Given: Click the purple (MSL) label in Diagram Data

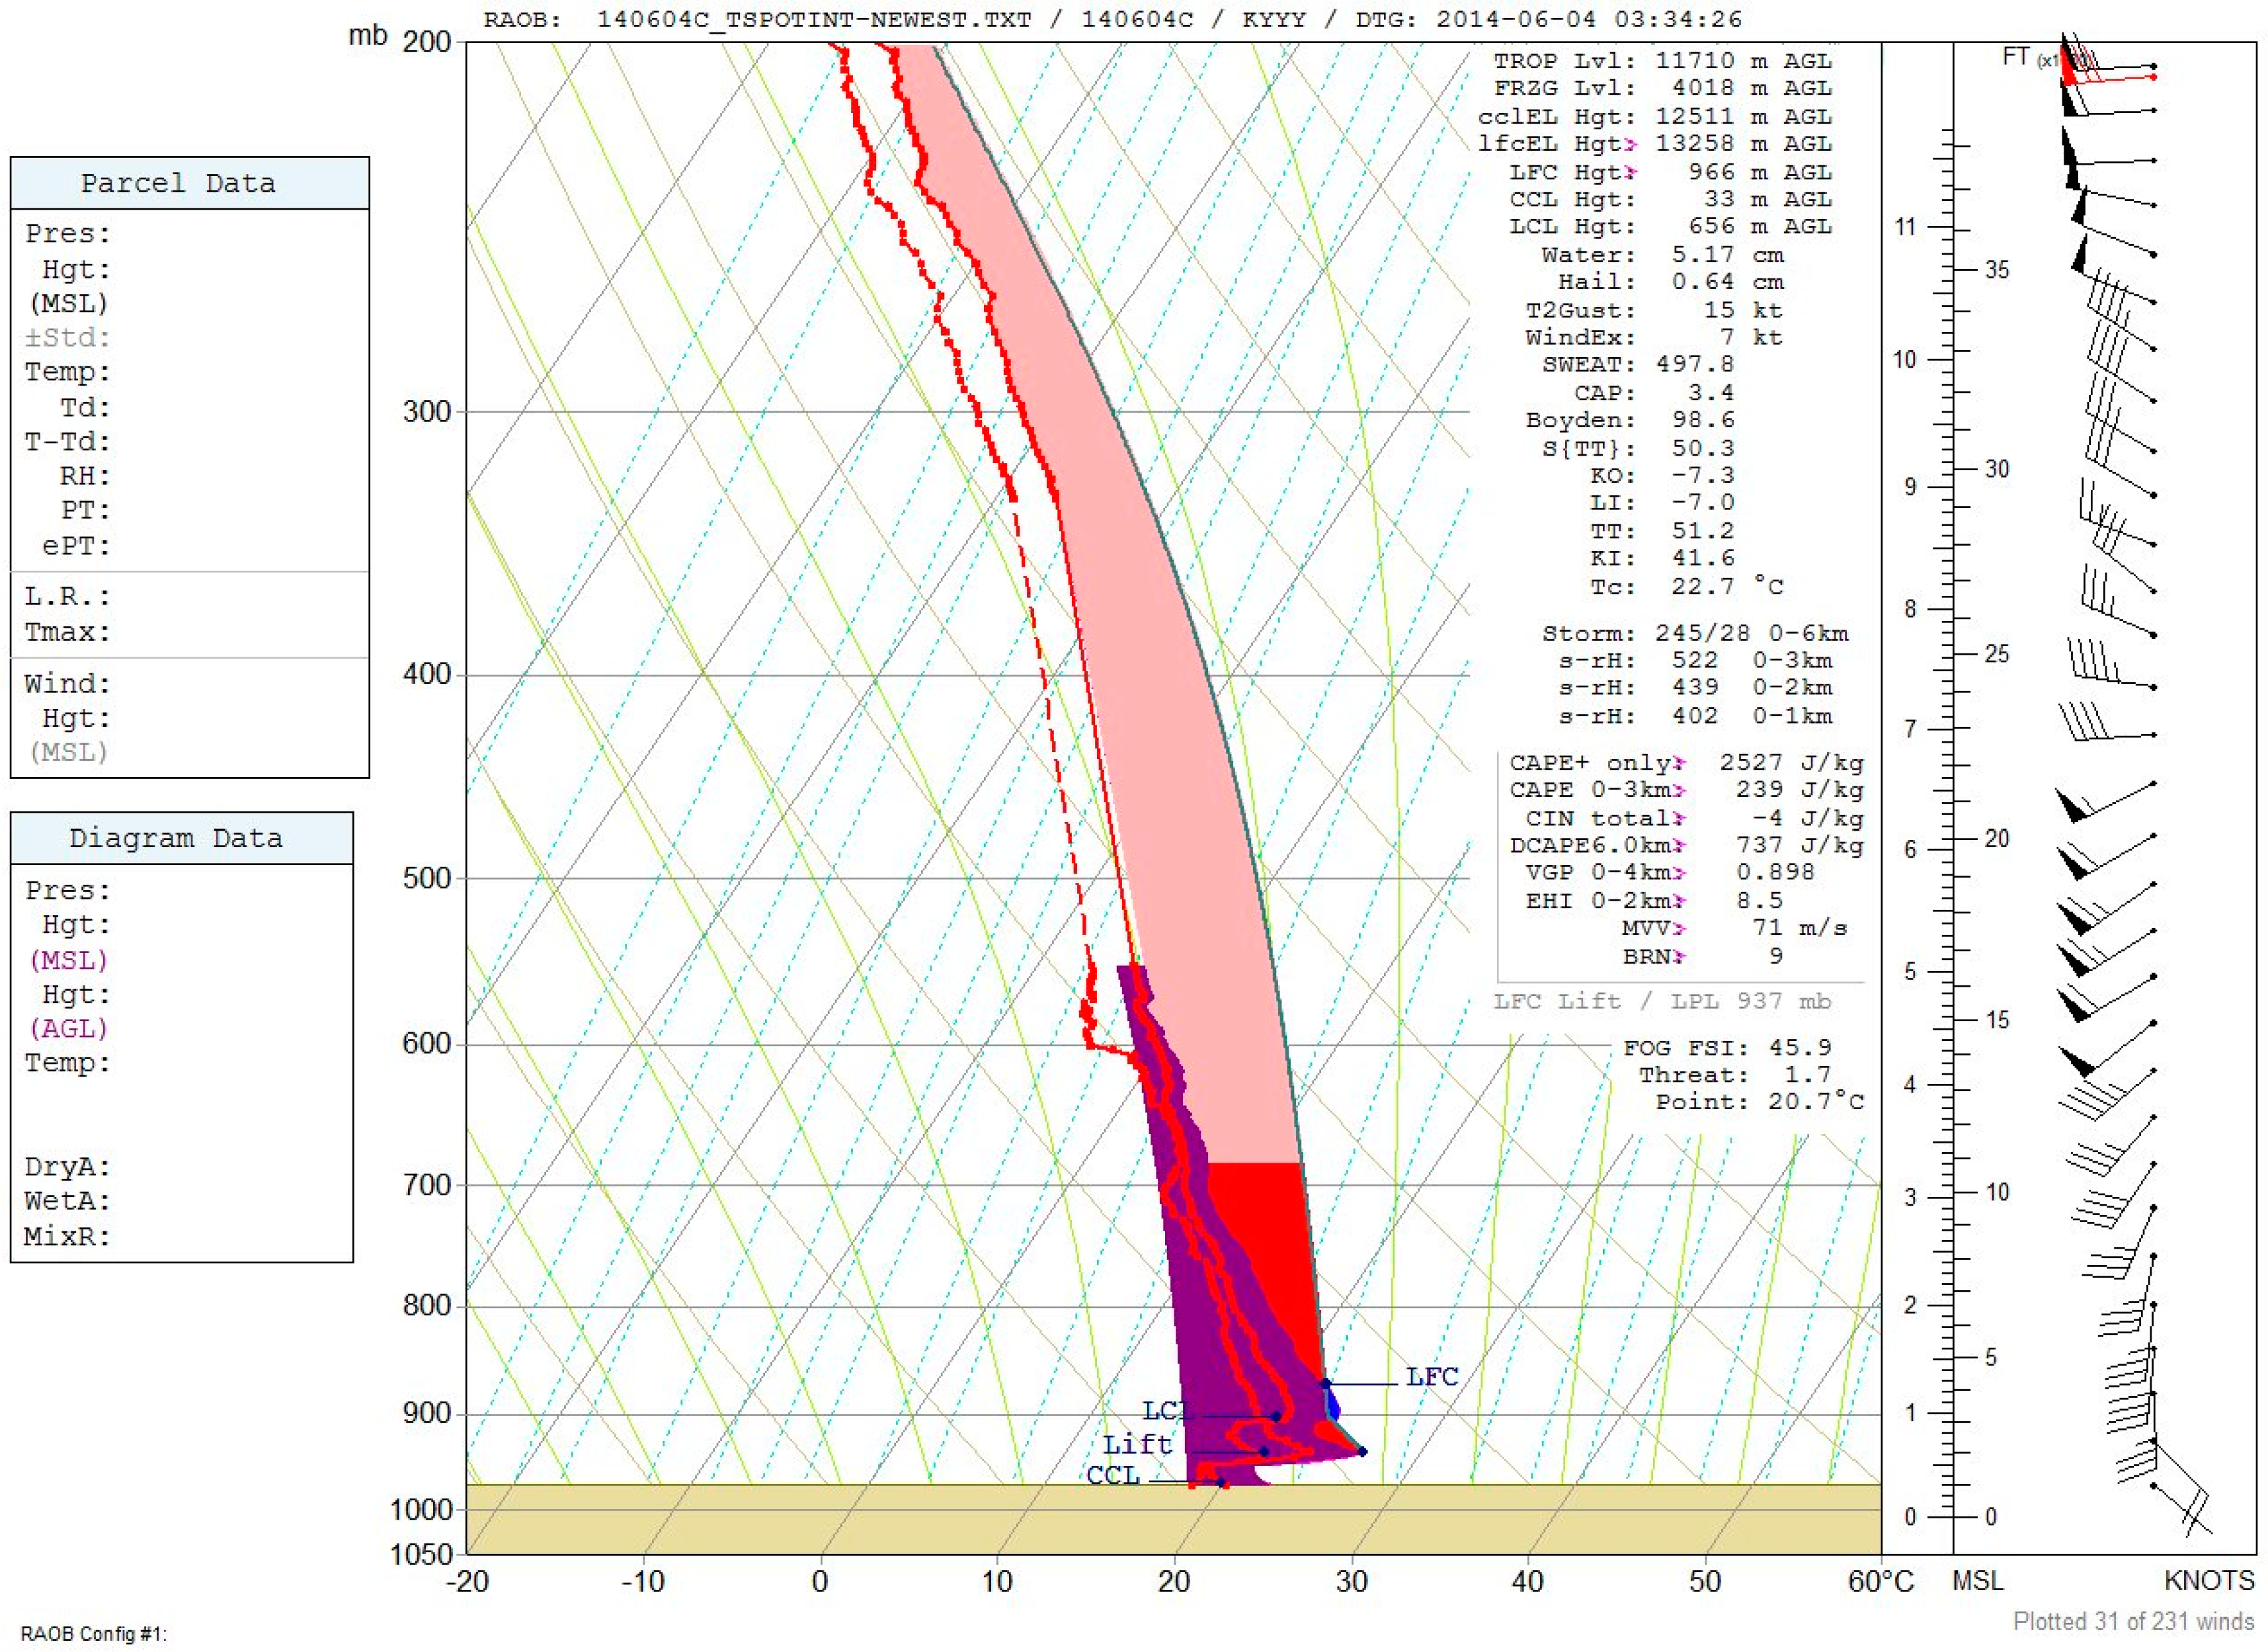Looking at the screenshot, I should click(68, 960).
